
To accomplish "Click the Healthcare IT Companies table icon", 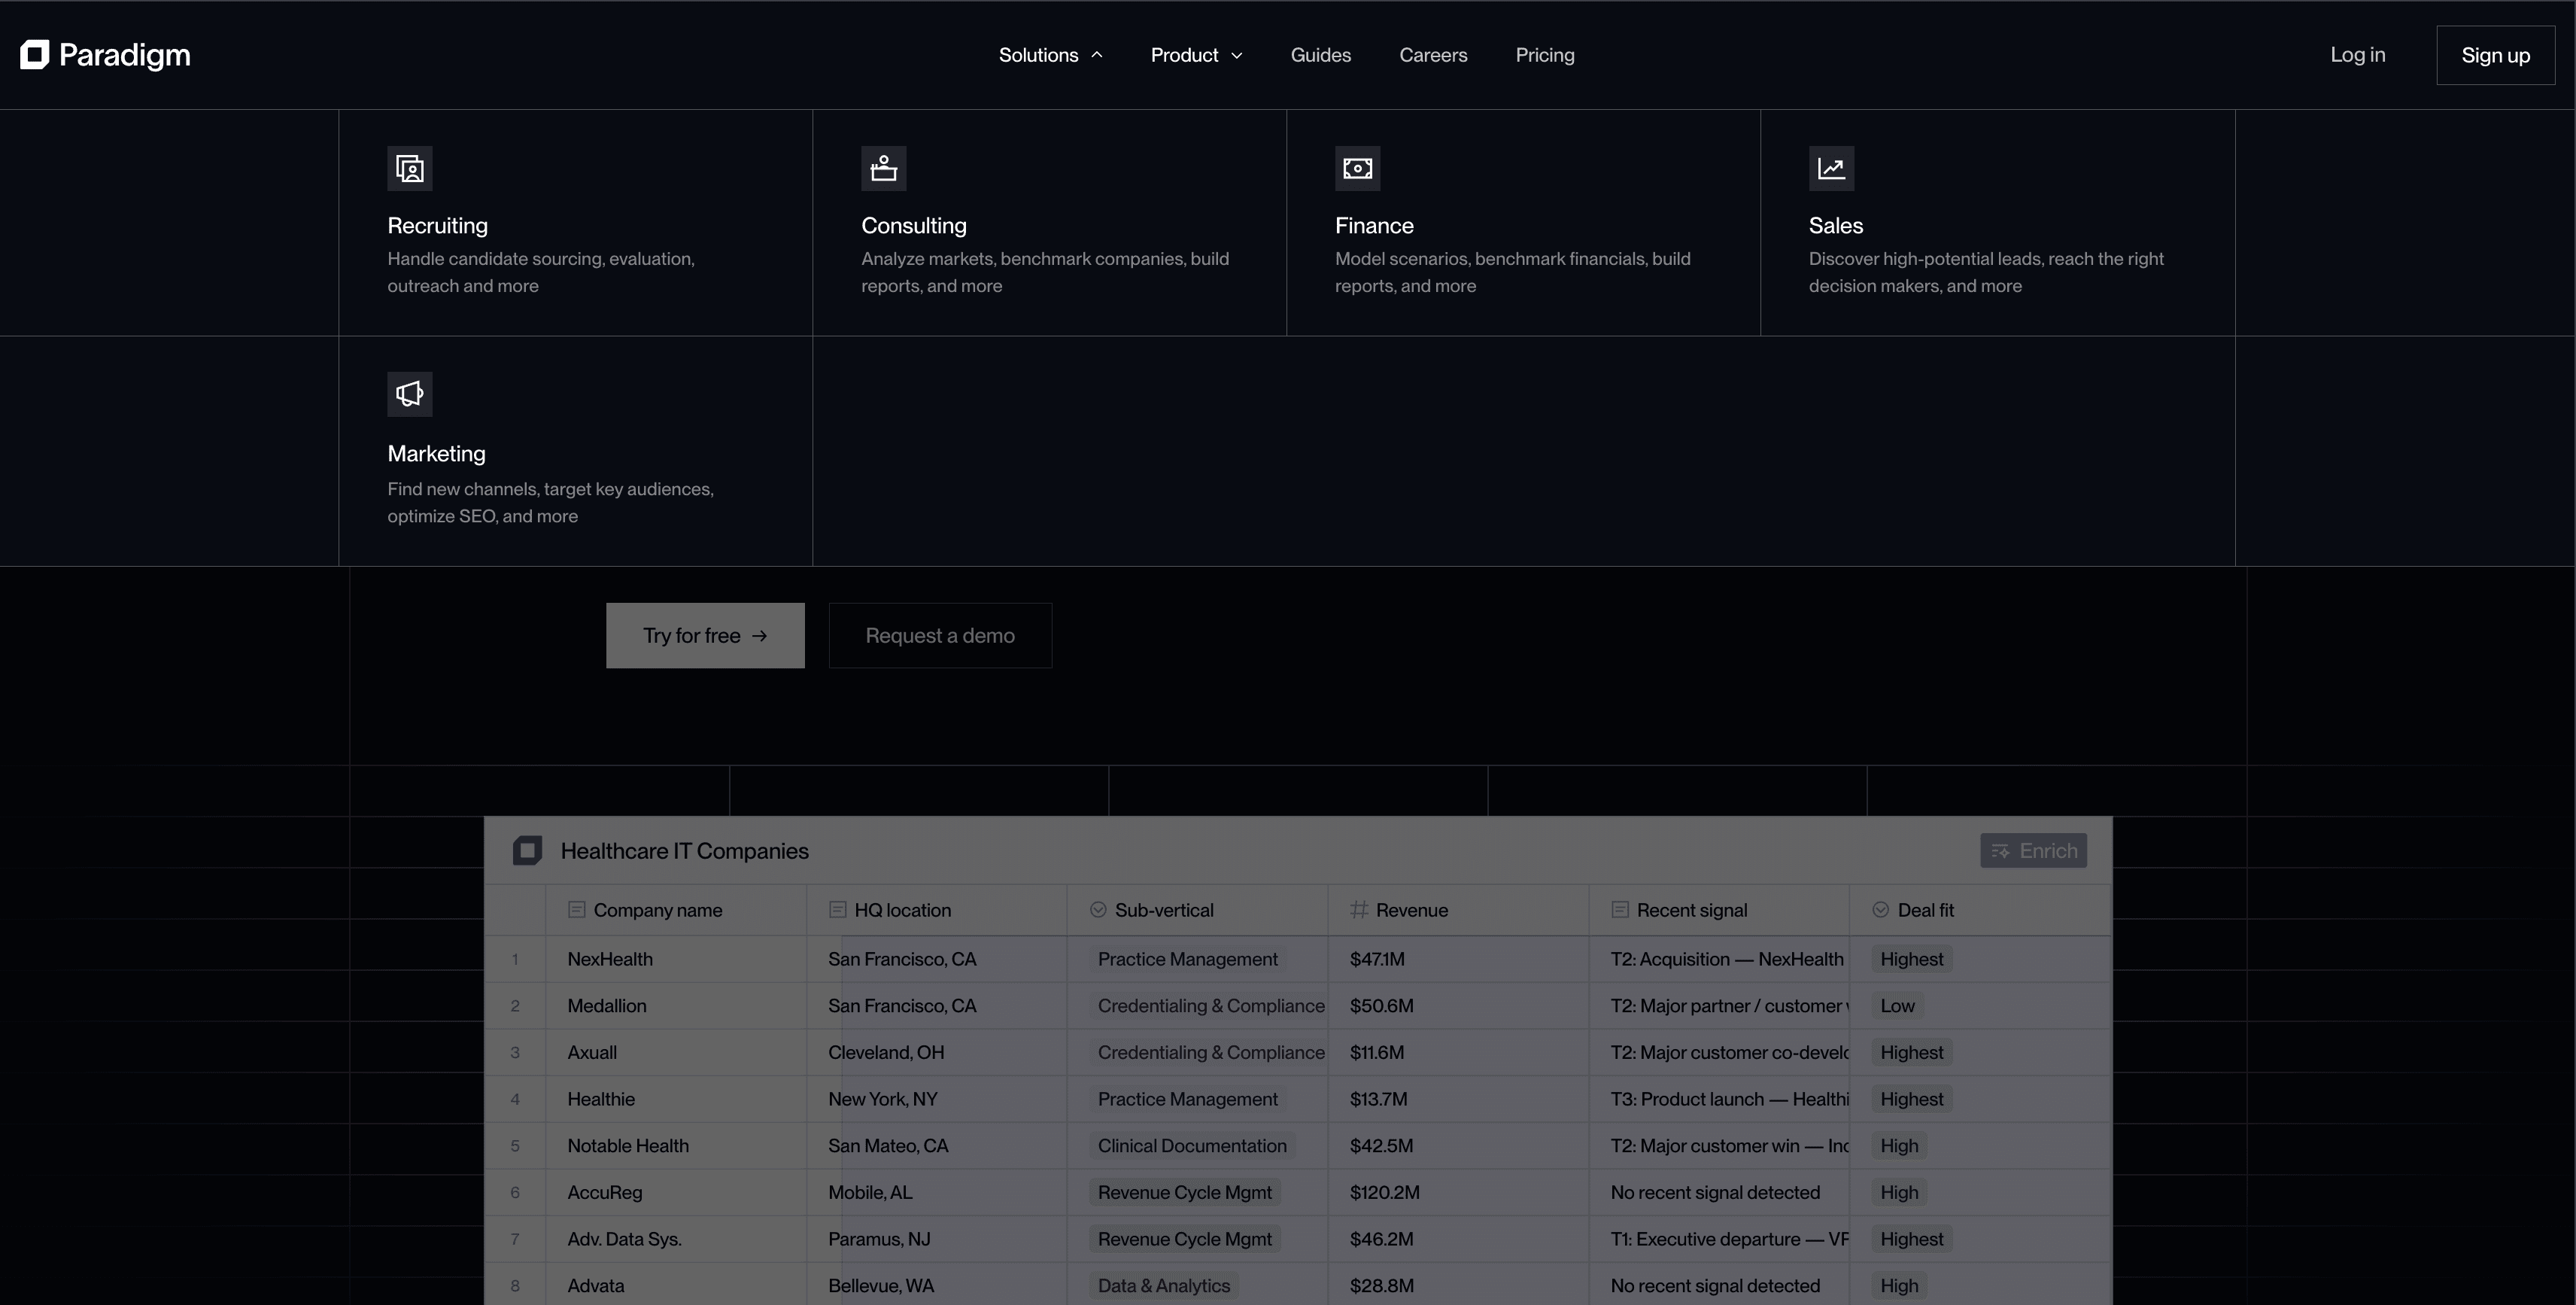I will pos(528,851).
